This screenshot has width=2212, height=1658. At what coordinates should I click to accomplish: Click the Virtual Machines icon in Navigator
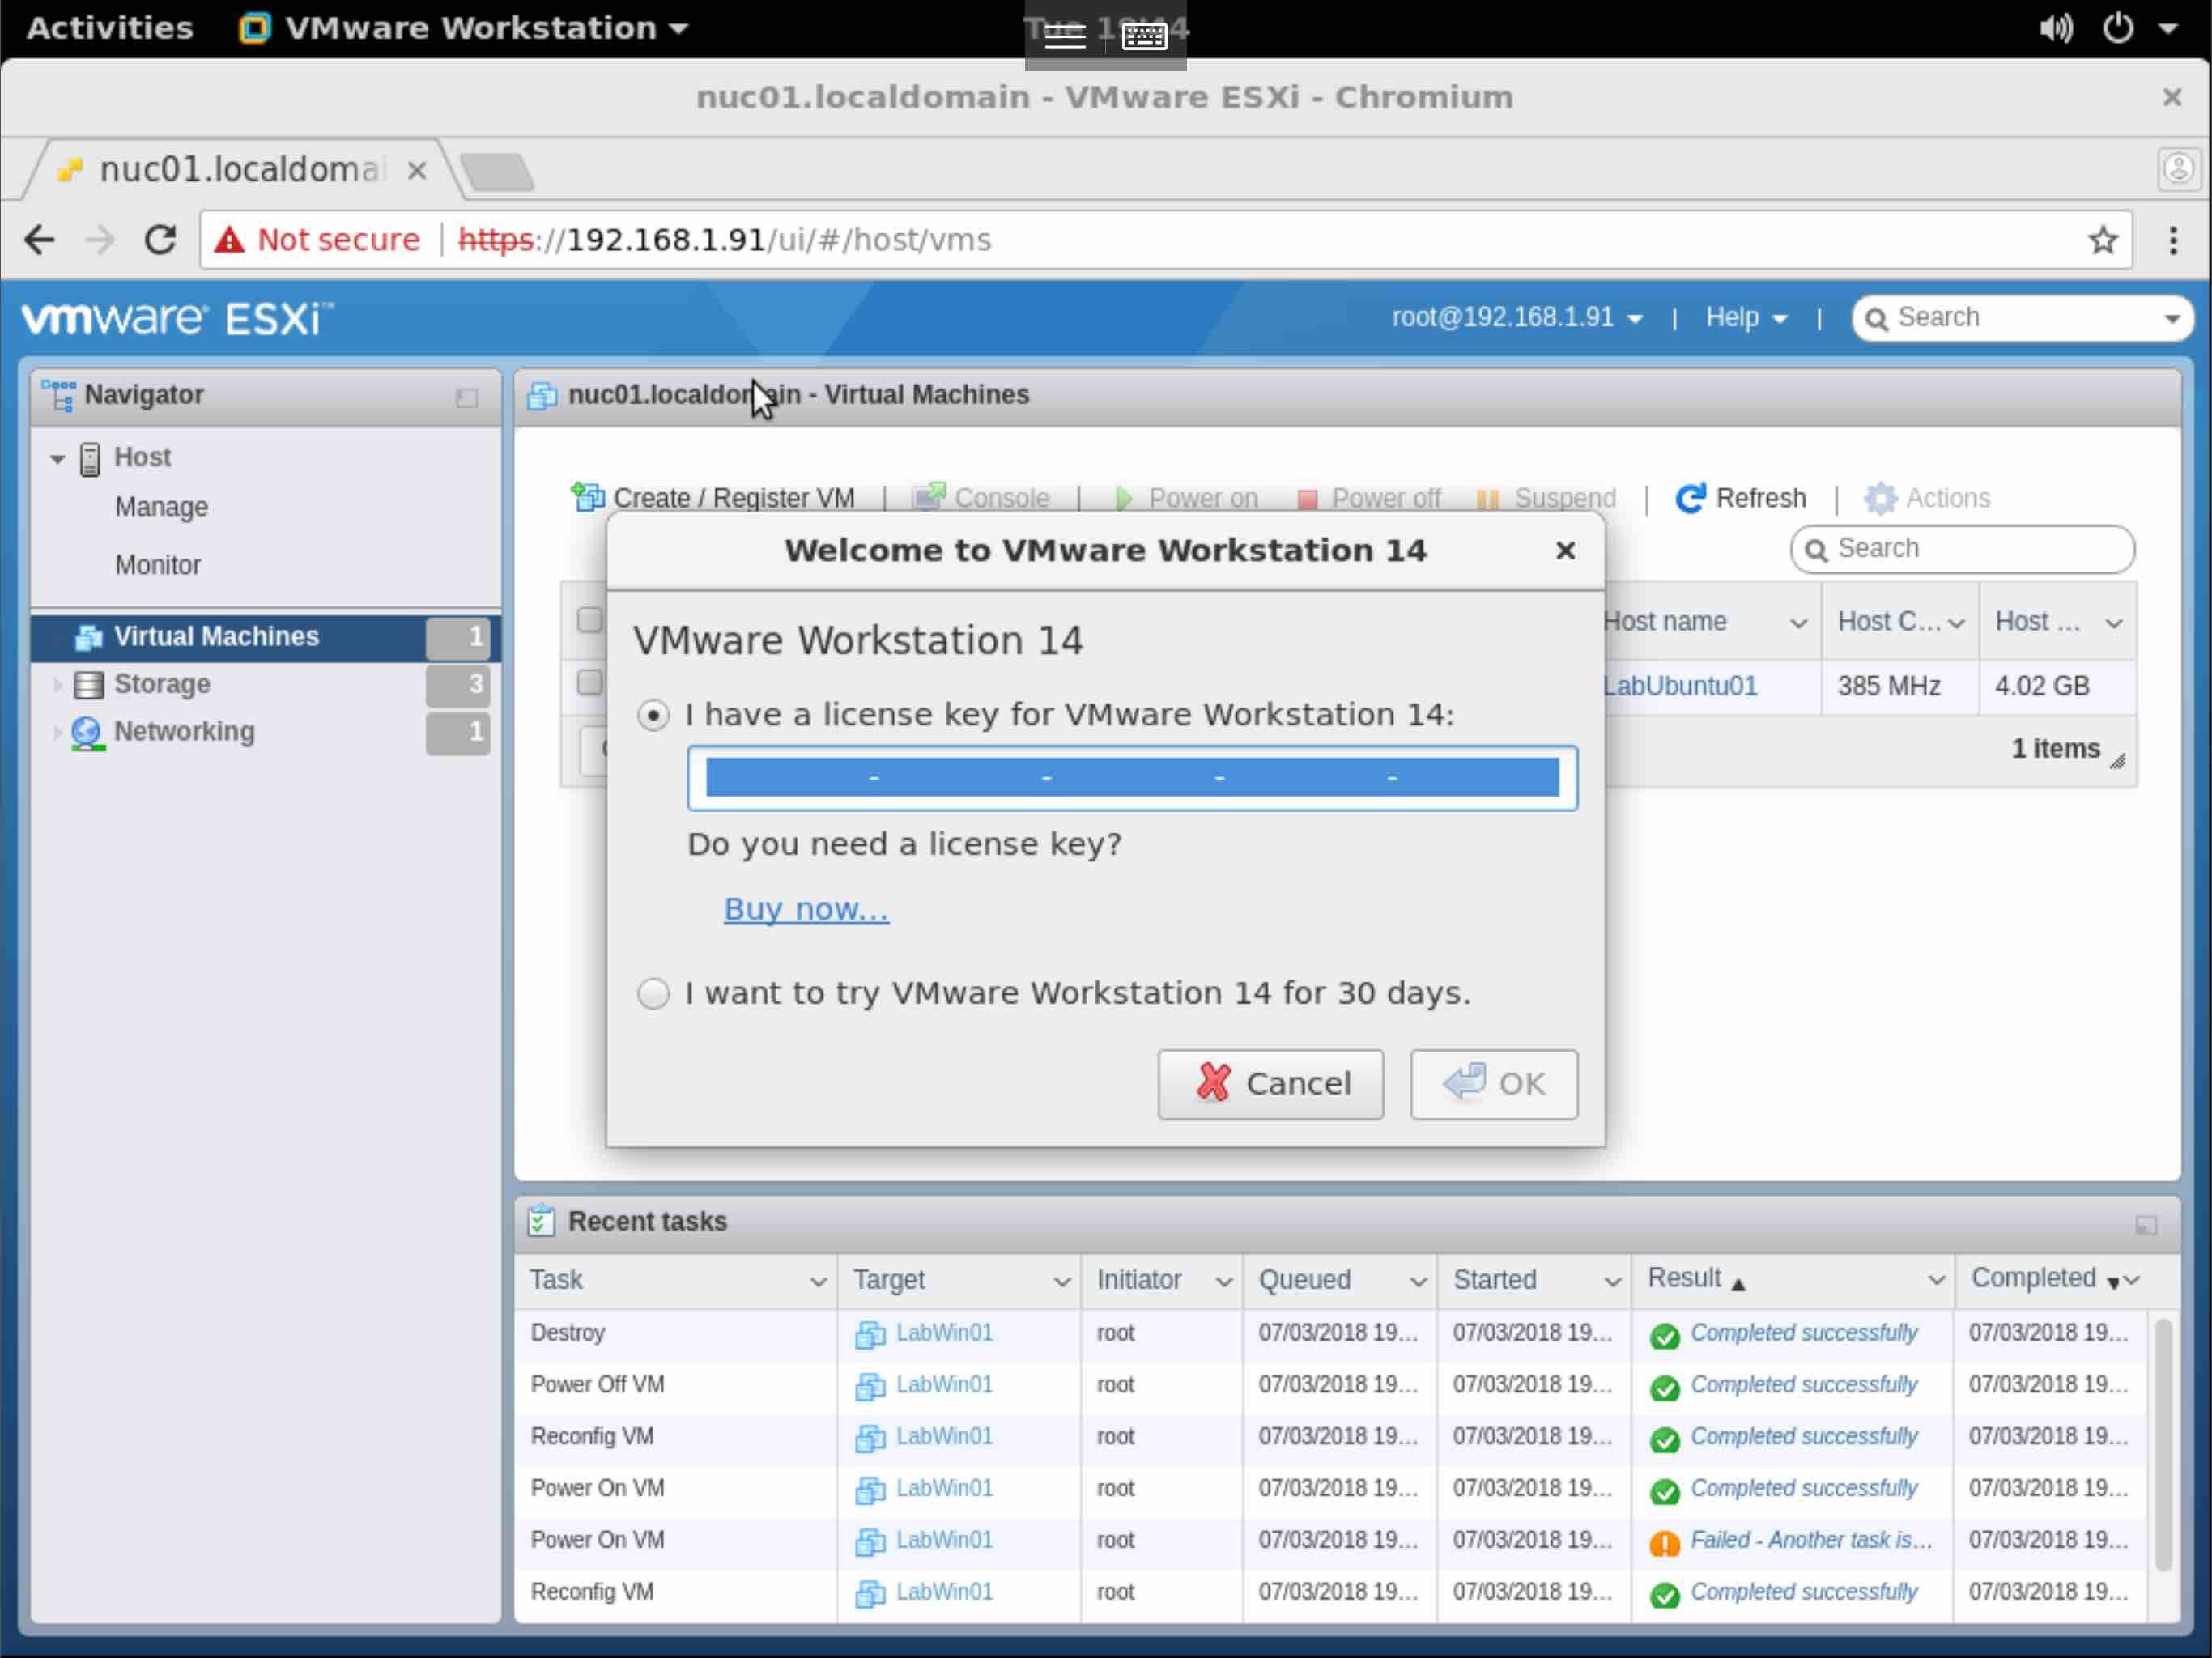[89, 637]
